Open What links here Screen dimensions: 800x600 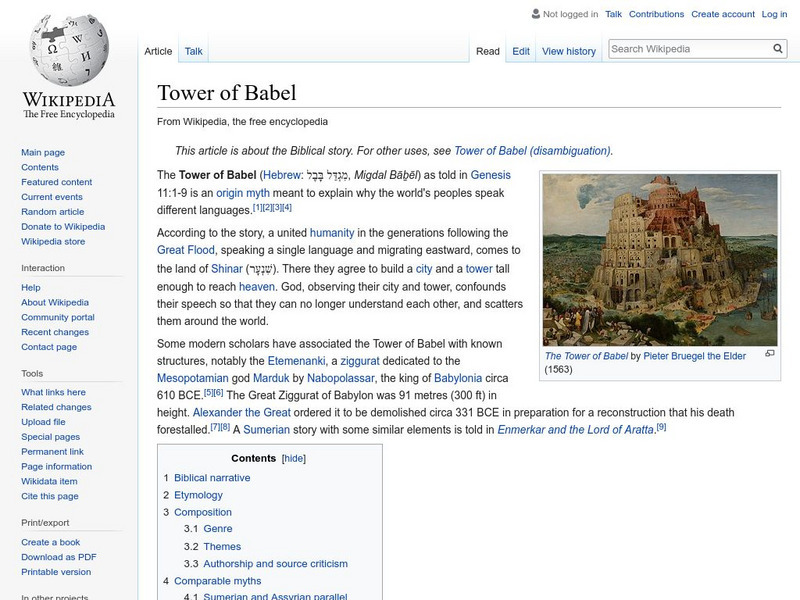[54, 392]
